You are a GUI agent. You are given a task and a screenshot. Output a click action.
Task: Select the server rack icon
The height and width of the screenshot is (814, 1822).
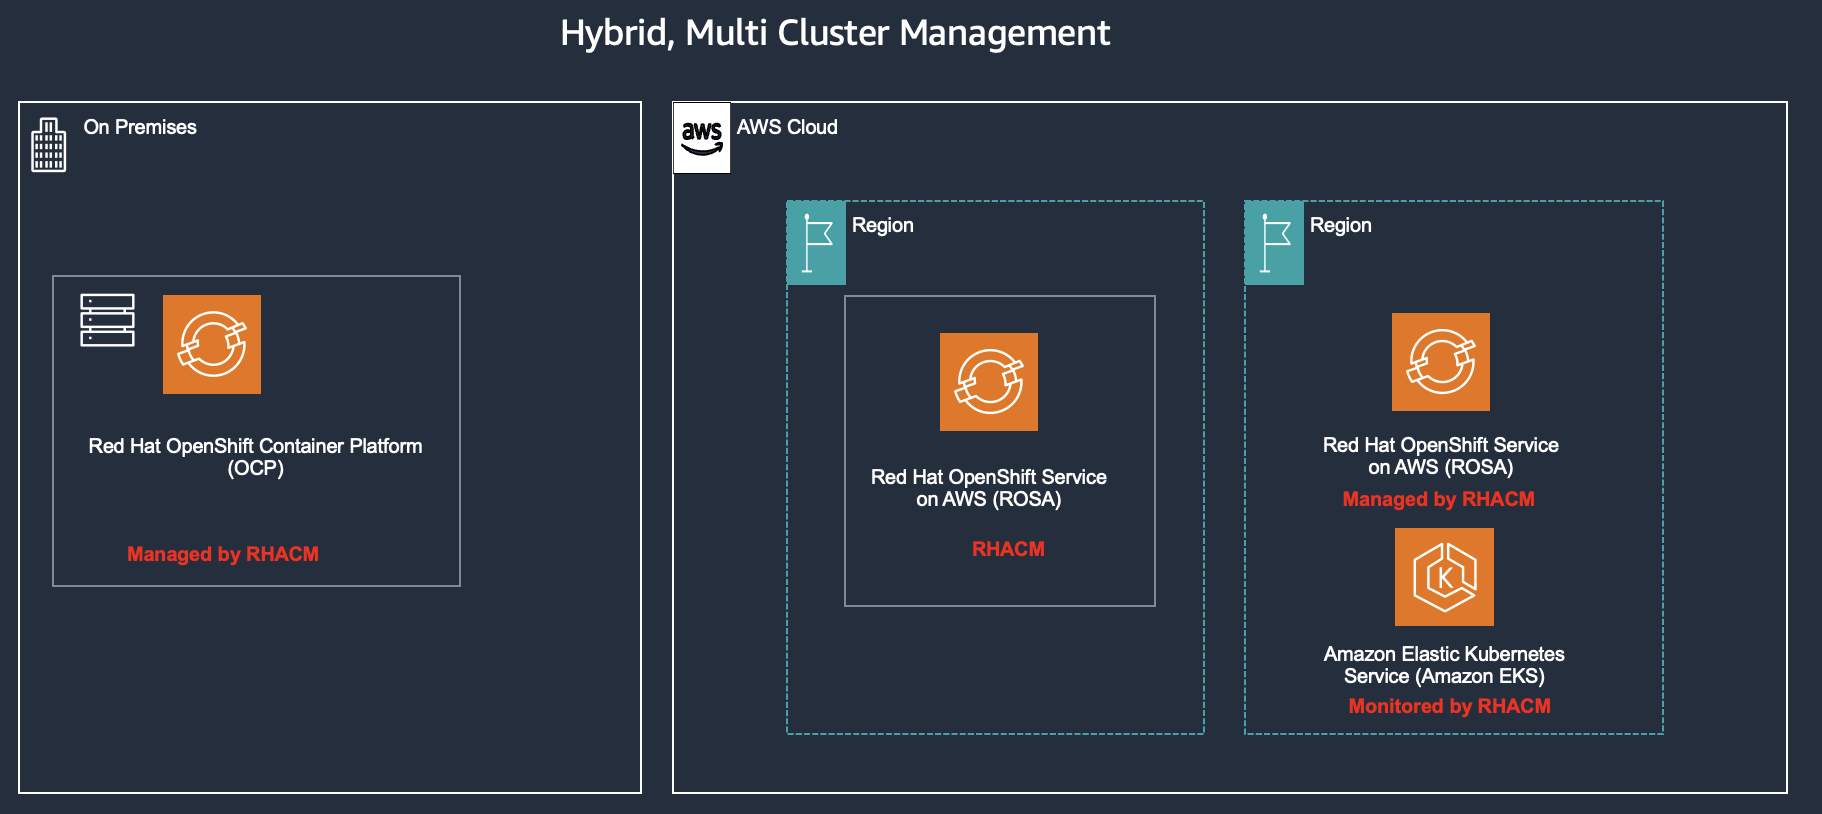pos(107,320)
